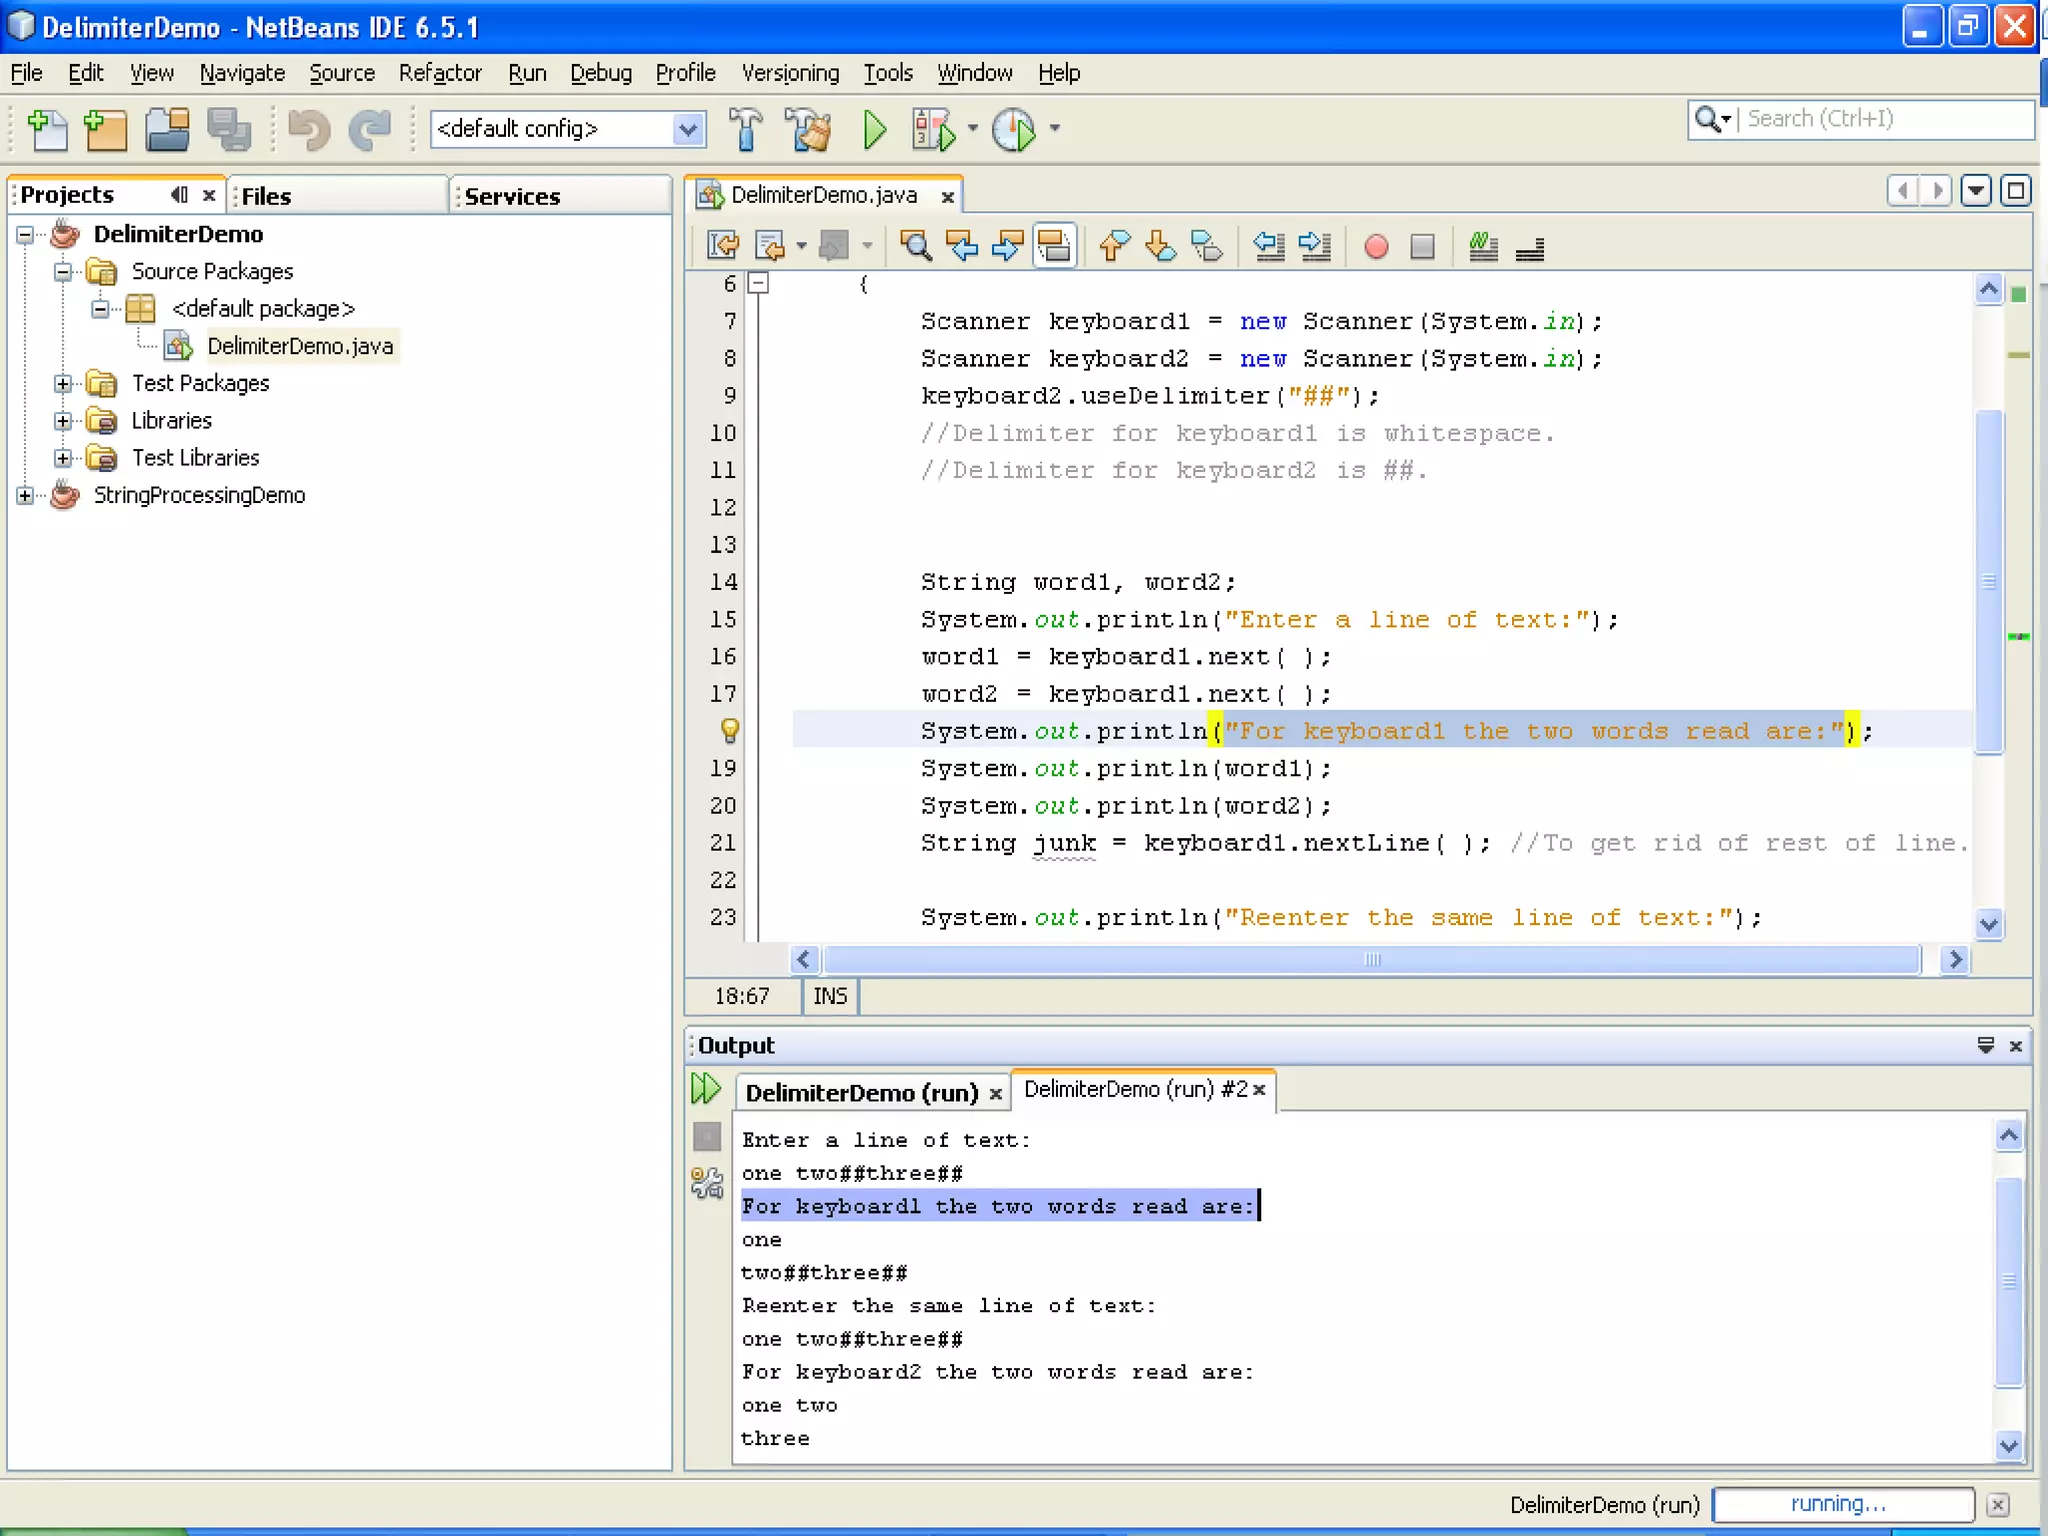Click the New File toolbar icon
The height and width of the screenshot is (1536, 2048).
point(46,130)
